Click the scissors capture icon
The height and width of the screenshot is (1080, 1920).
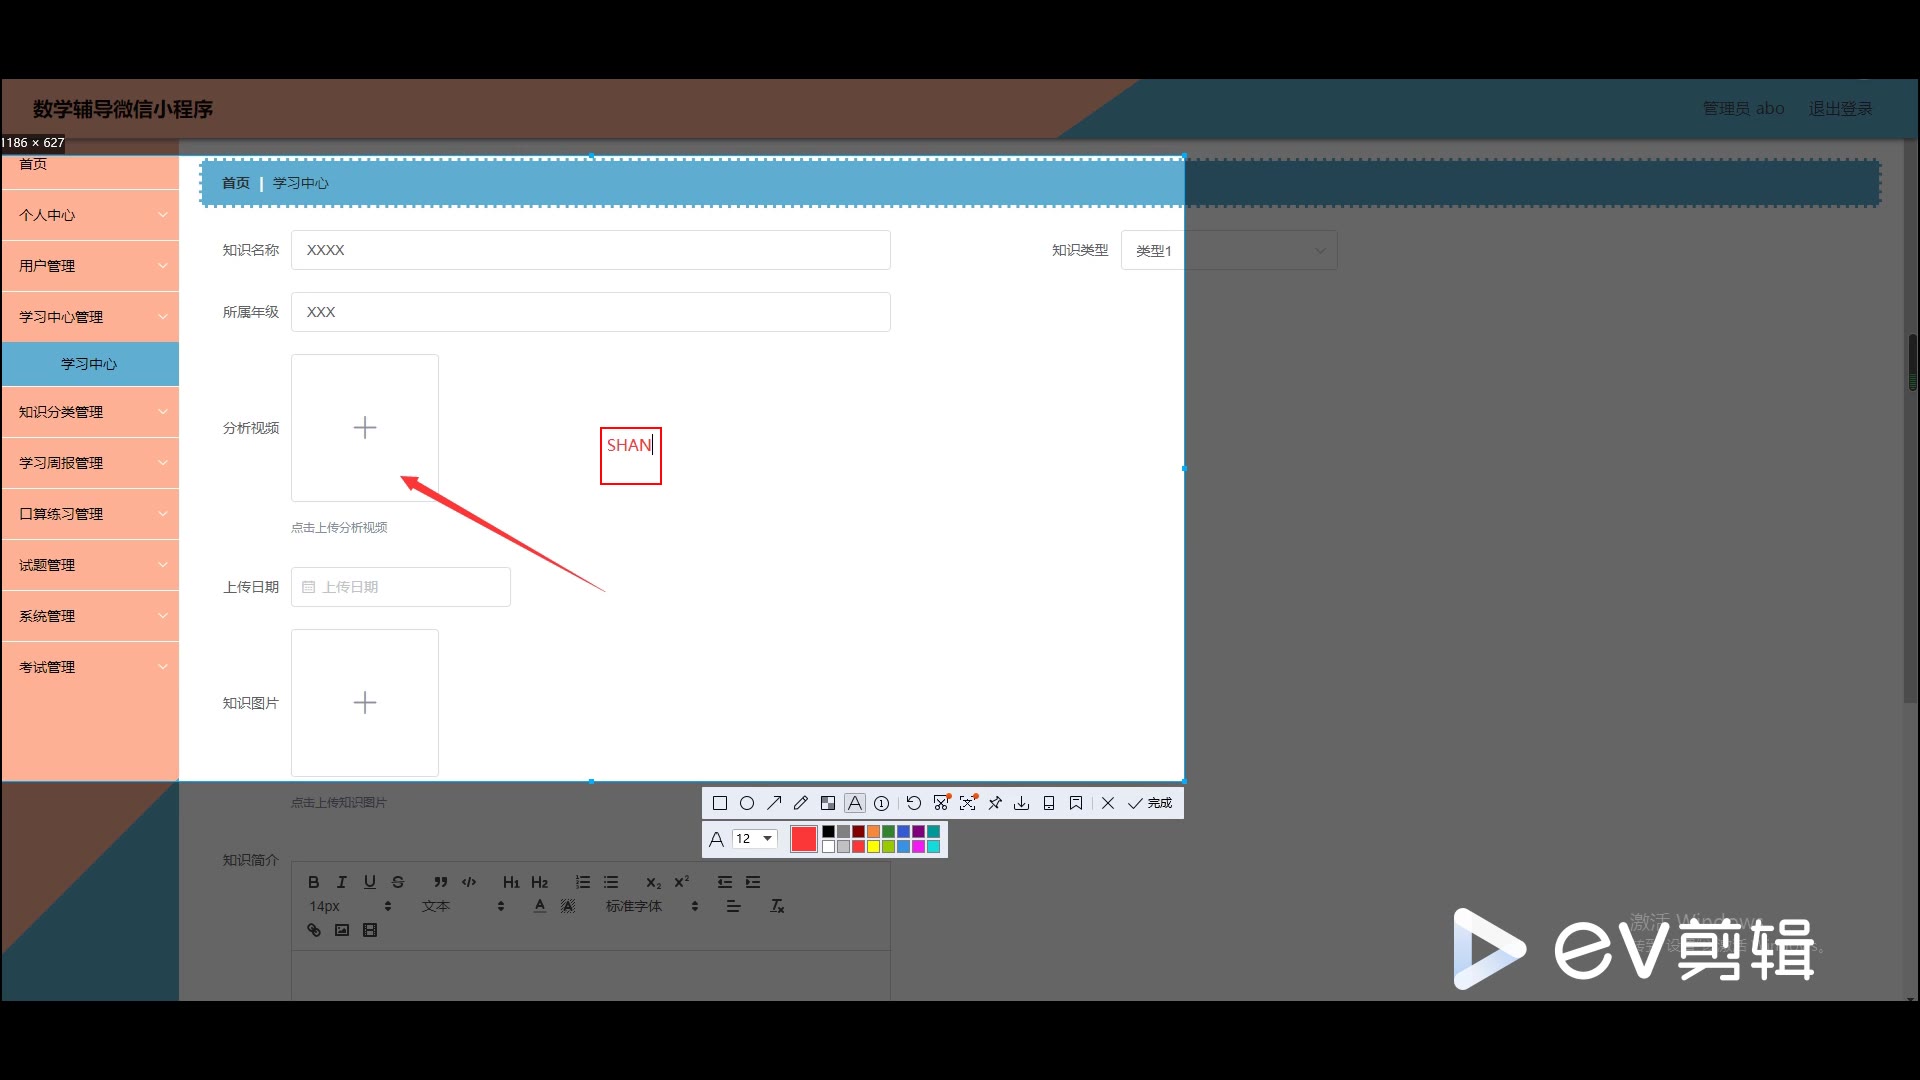941,803
